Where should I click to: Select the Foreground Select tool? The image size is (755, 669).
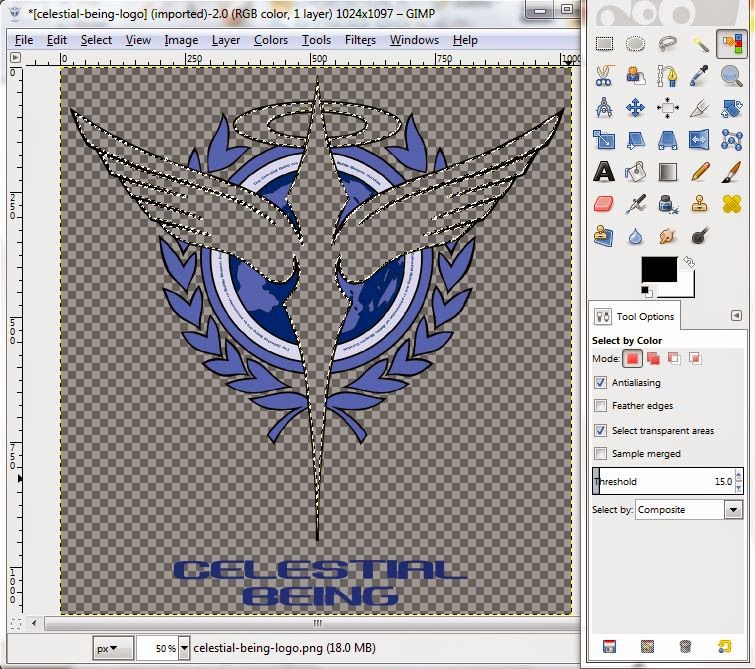(x=636, y=76)
